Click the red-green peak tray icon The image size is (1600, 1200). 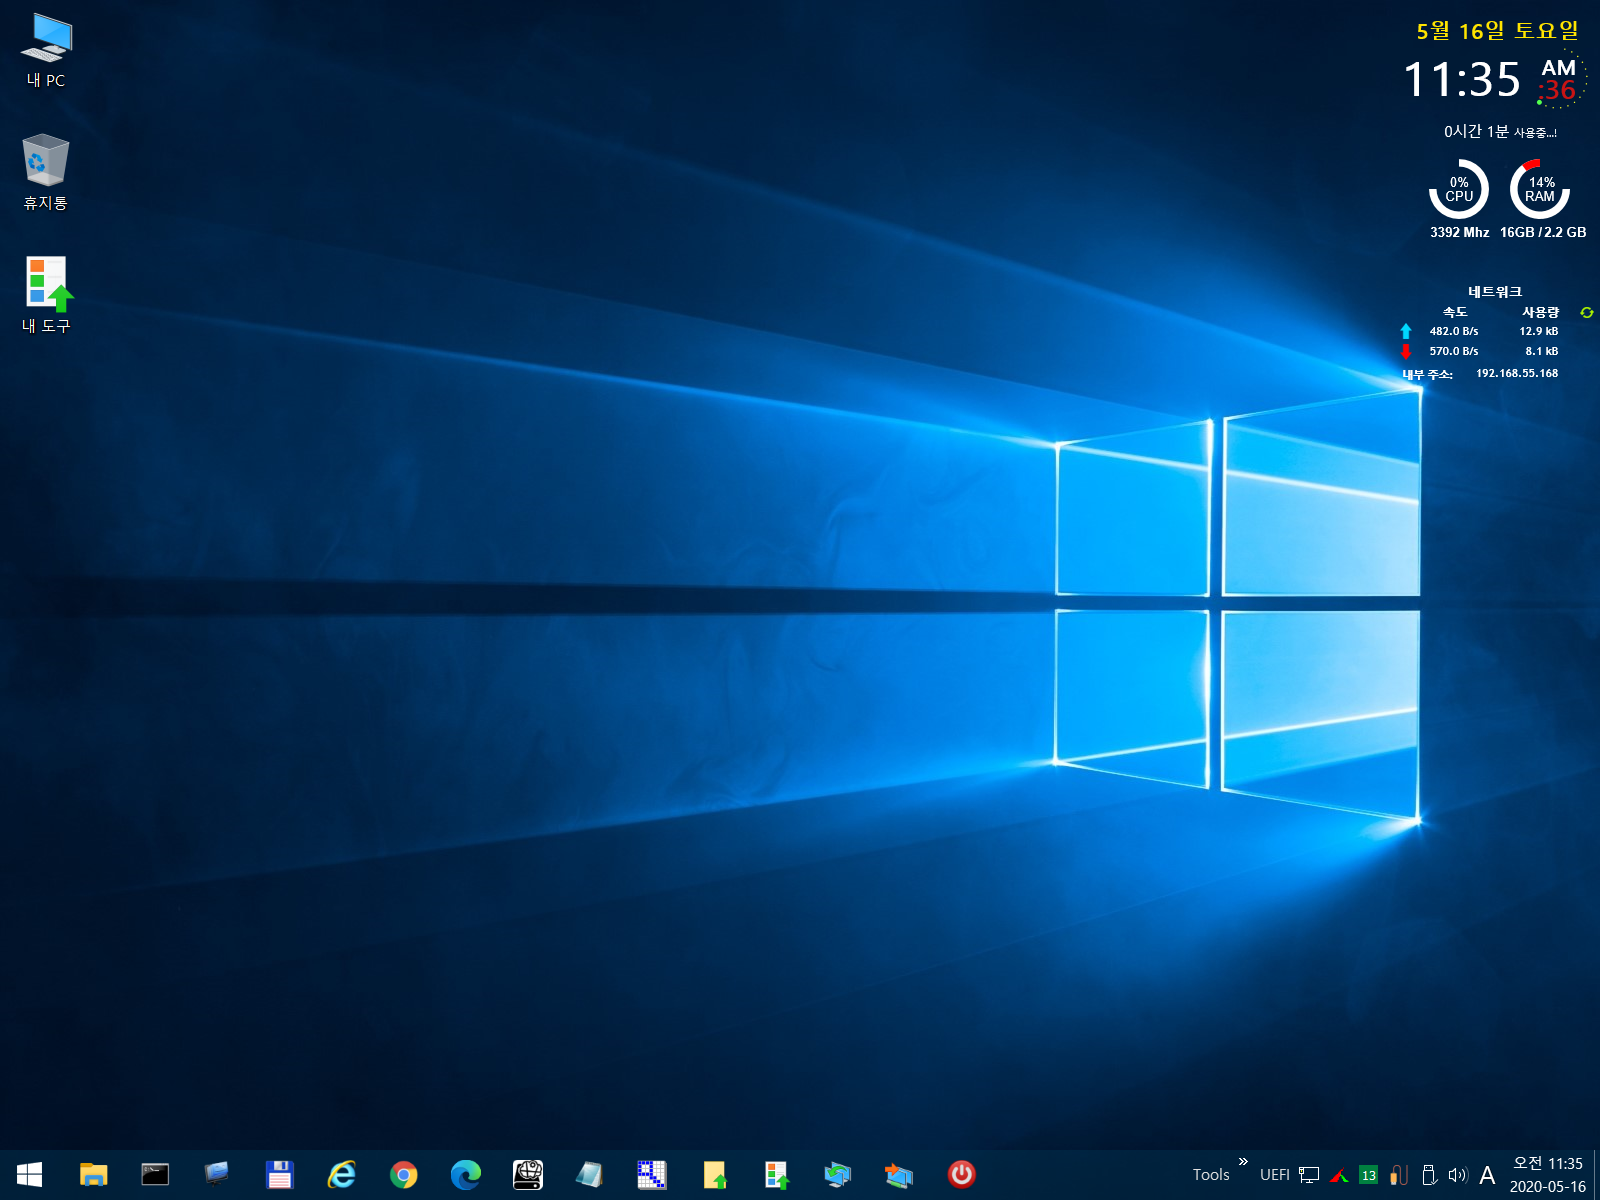pyautogui.click(x=1340, y=1176)
